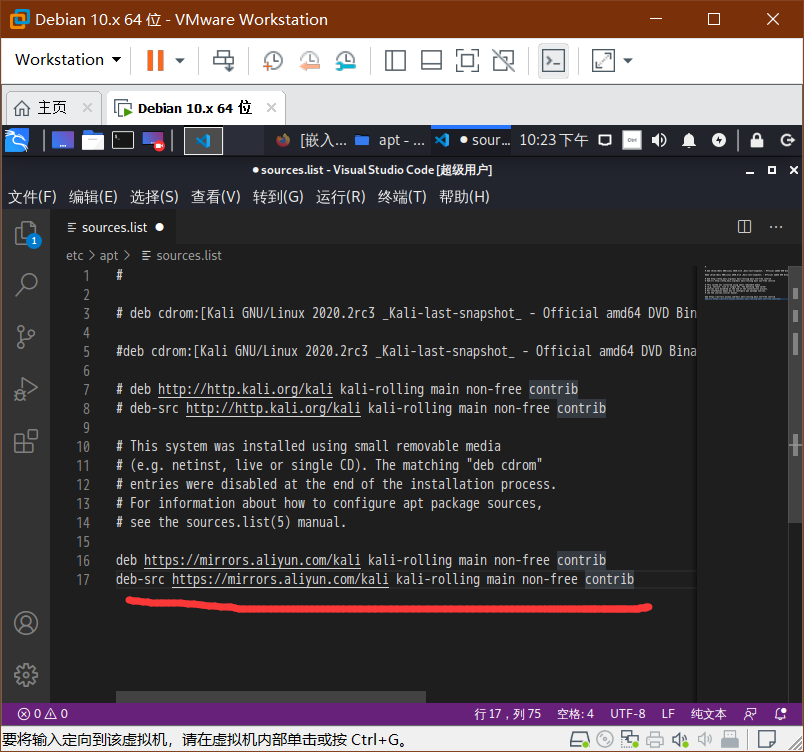Change file encoding UTF-8
The image size is (804, 752).
coord(628,714)
